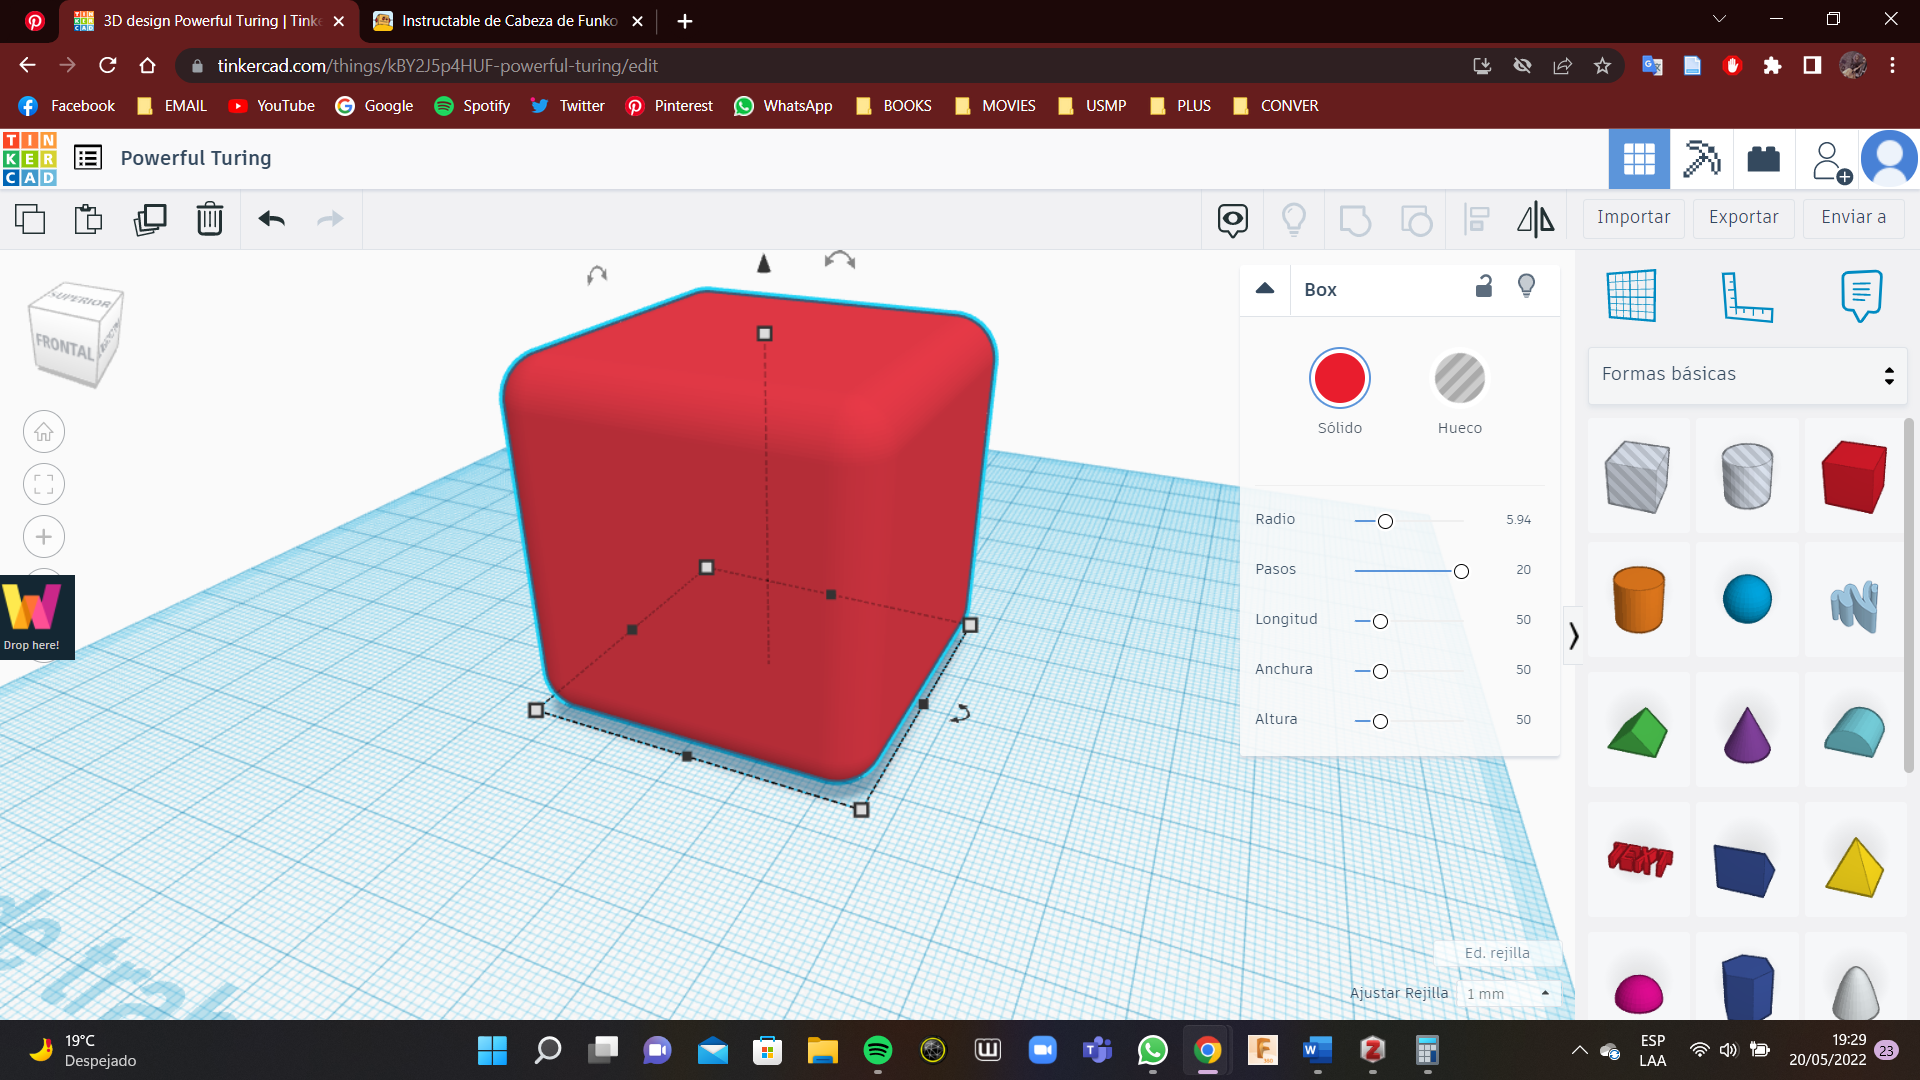Set the Box shape to Sólido
This screenshot has height=1080, width=1920.
tap(1339, 379)
